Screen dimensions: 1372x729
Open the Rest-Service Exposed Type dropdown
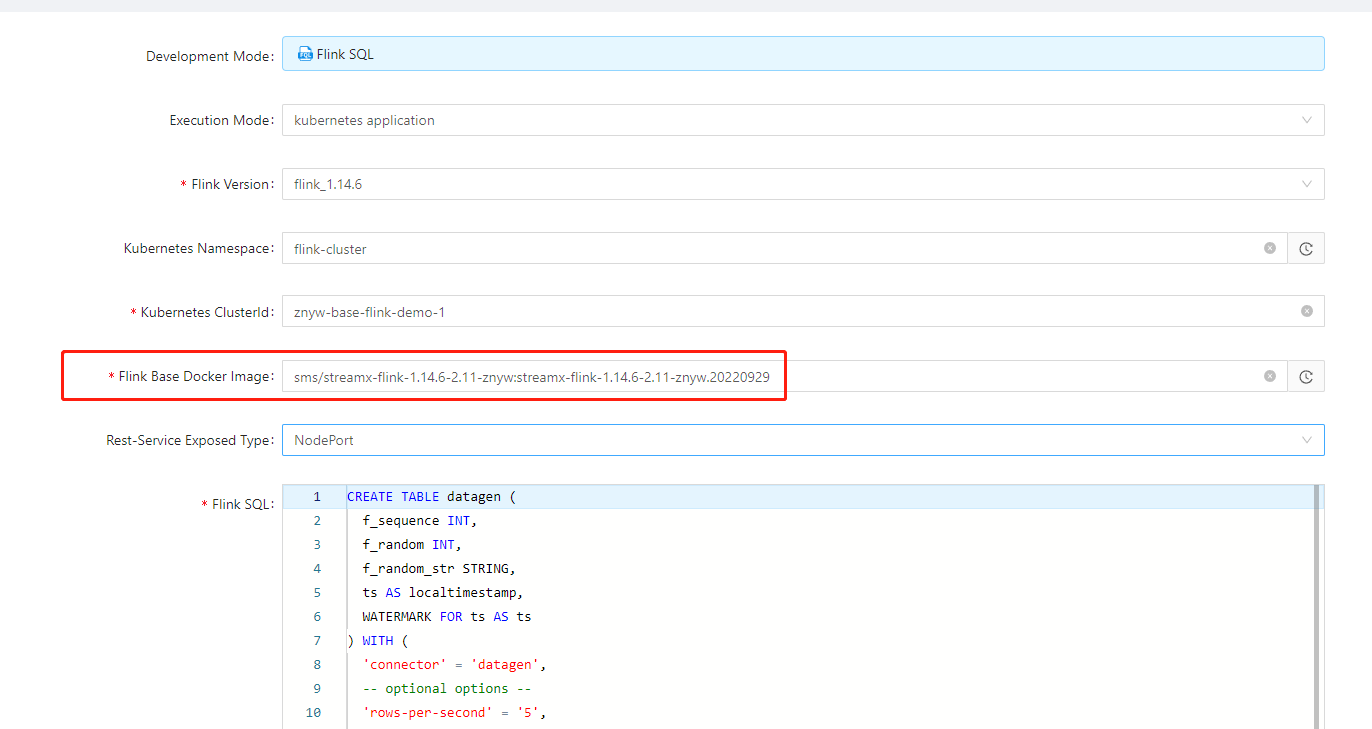point(1307,439)
